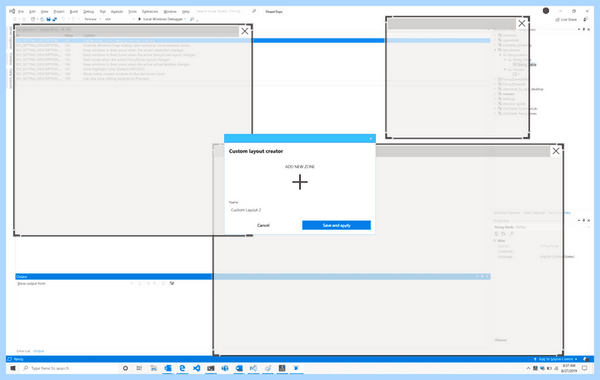
Task: Click the plus icon to add new zone
Action: [300, 182]
